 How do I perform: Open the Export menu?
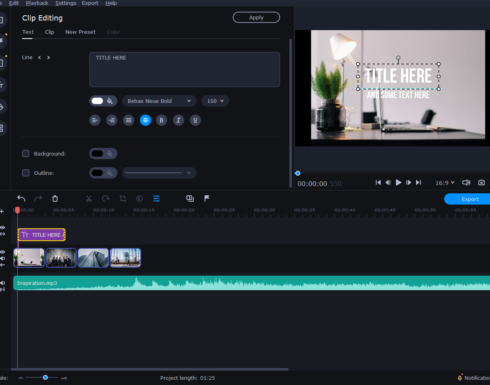(x=90, y=3)
